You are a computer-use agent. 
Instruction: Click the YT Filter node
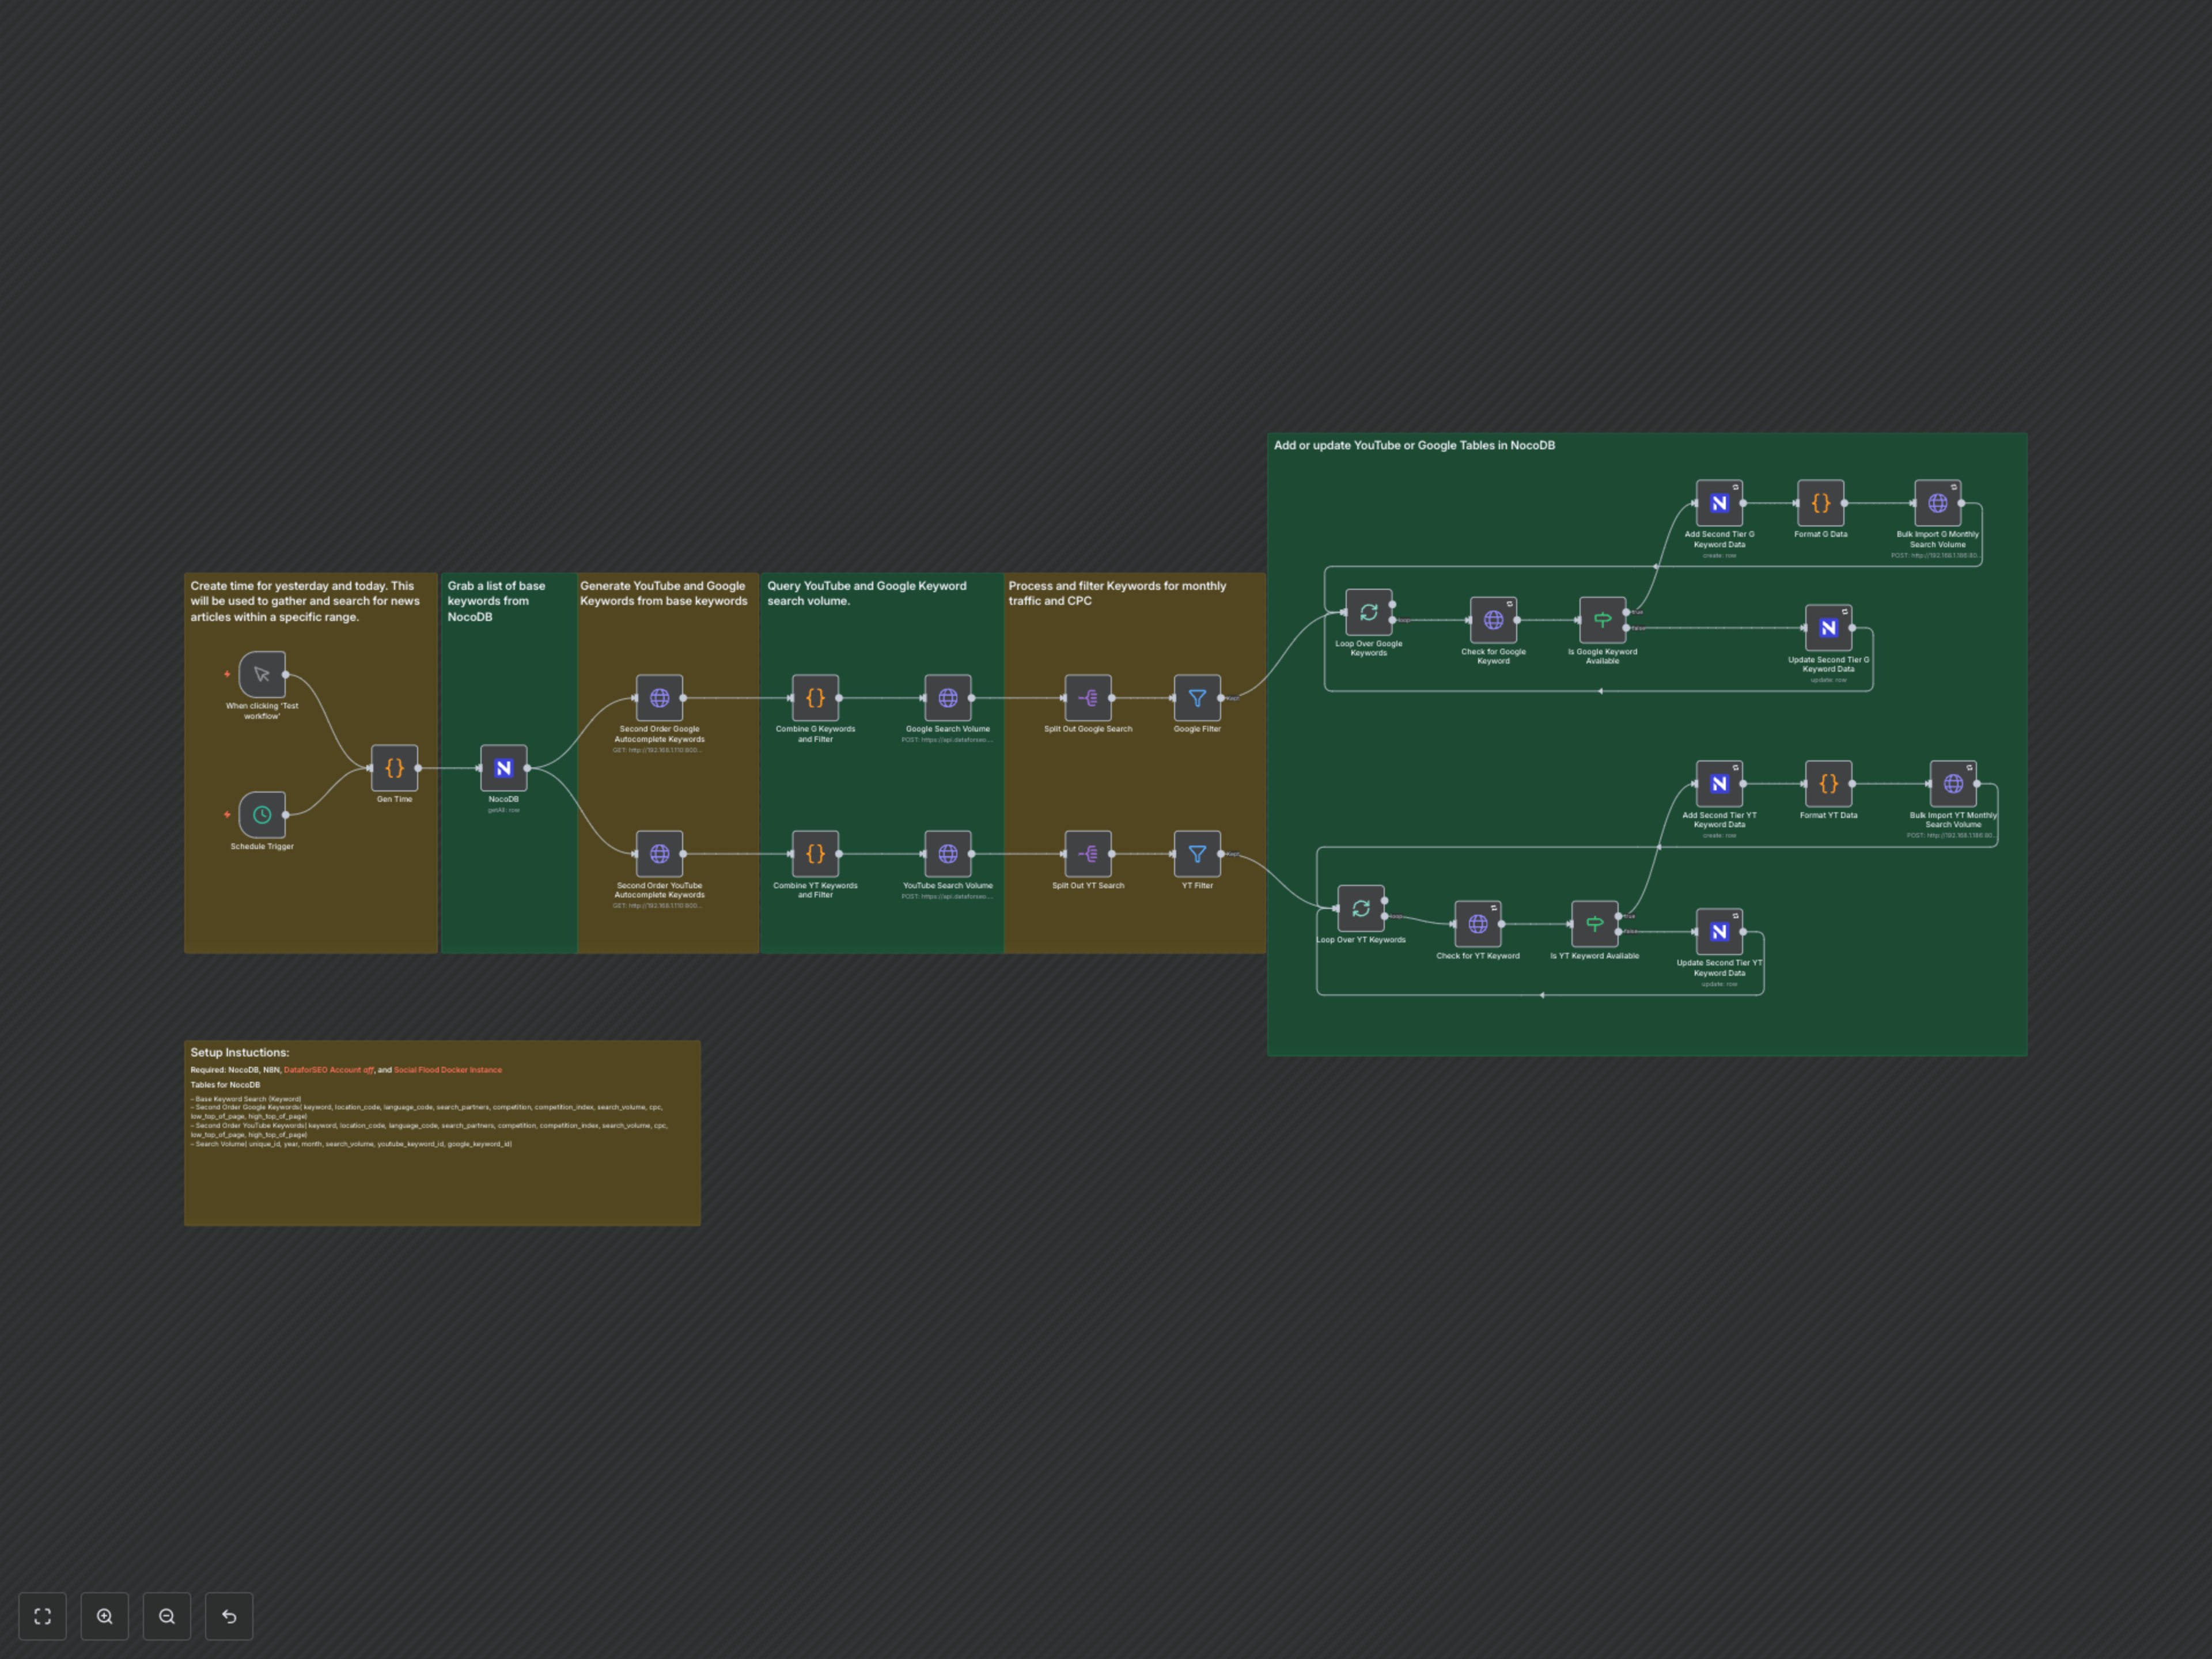(x=1197, y=854)
